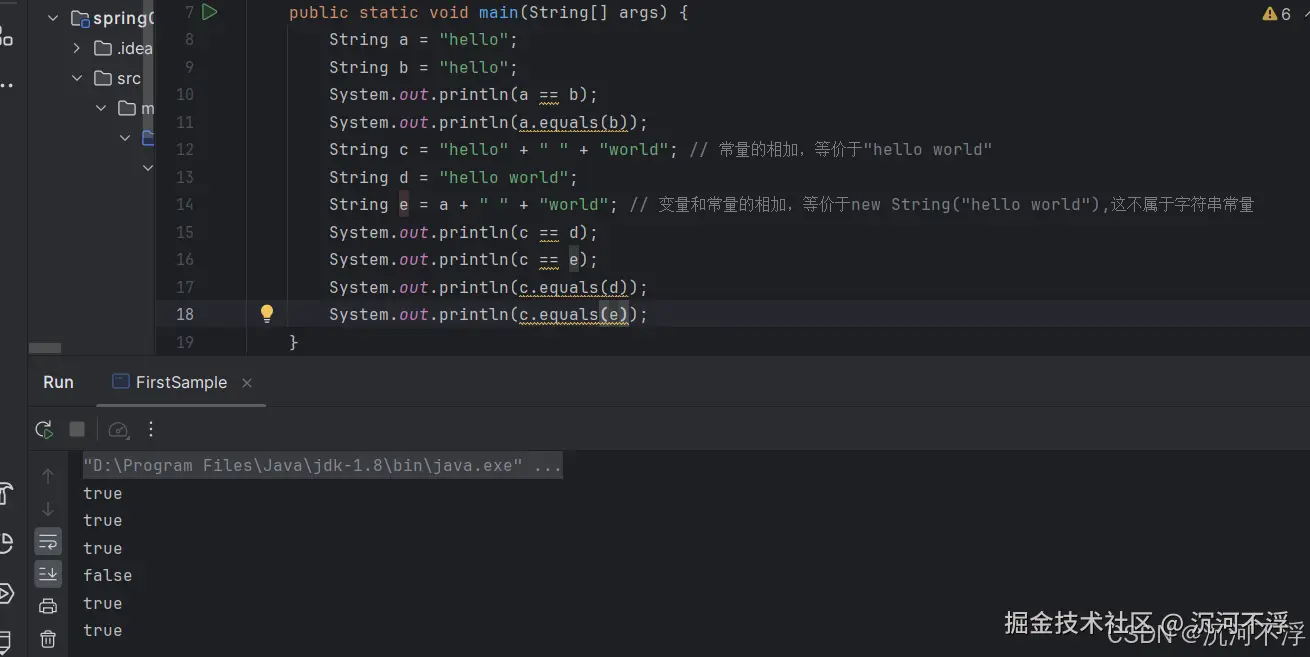Print the console output
The width and height of the screenshot is (1310, 657).
(x=48, y=606)
